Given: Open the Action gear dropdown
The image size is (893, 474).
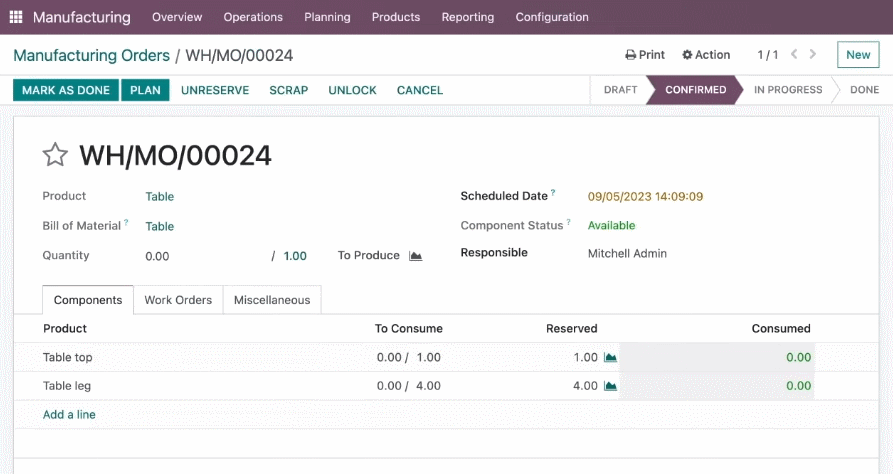Looking at the screenshot, I should click(x=706, y=55).
